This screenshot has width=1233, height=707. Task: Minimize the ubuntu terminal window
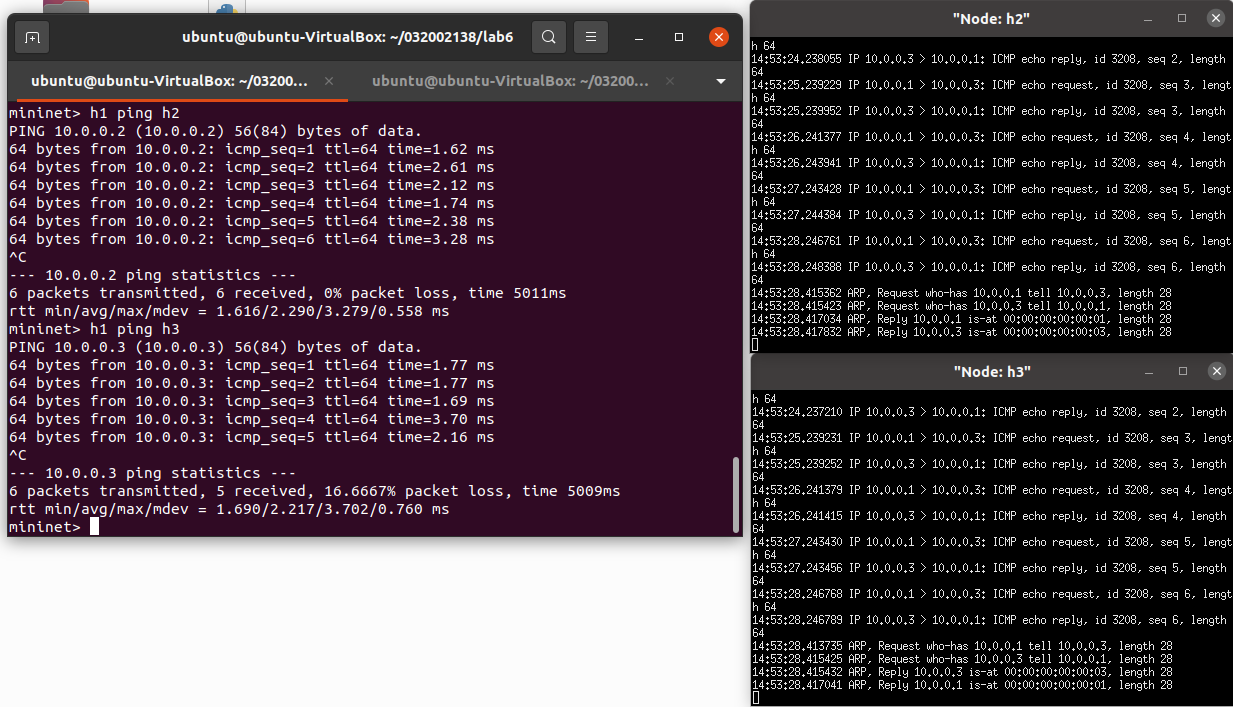pyautogui.click(x=640, y=38)
